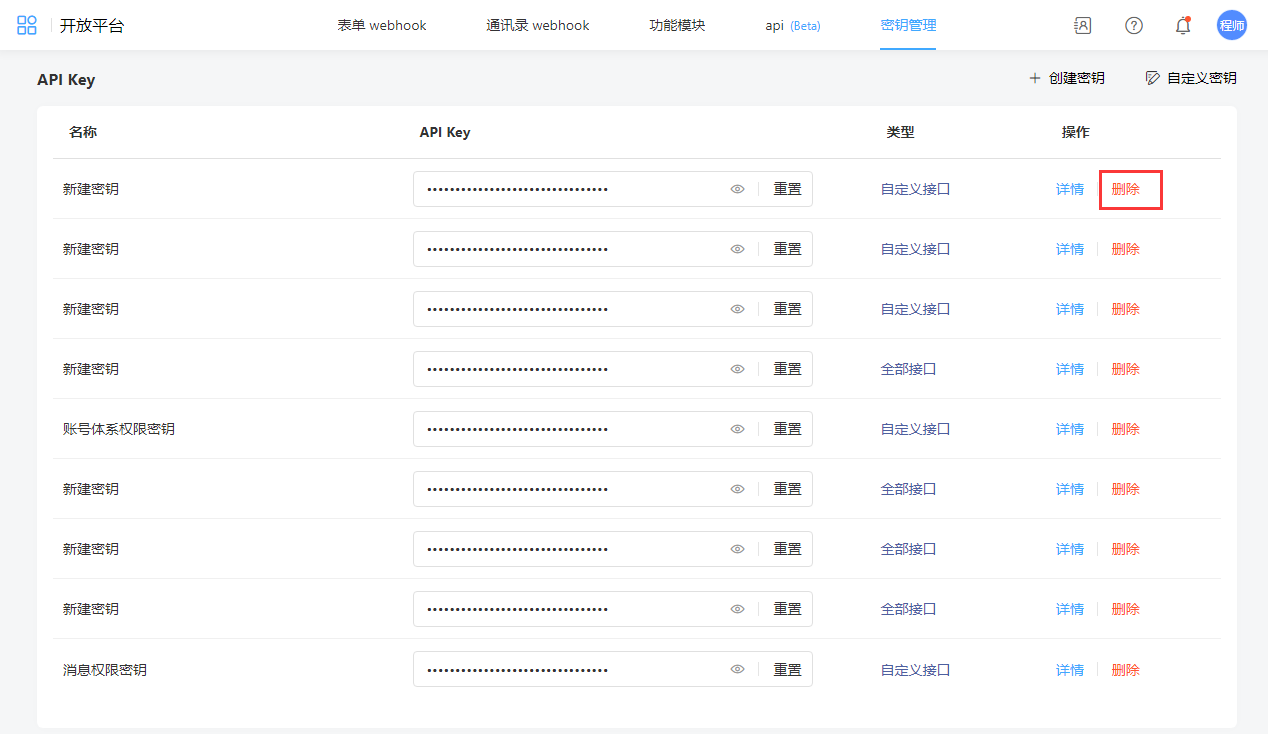Image resolution: width=1268 pixels, height=734 pixels.
Task: Click the edit icon for 自定义密钥
Action: click(1152, 78)
